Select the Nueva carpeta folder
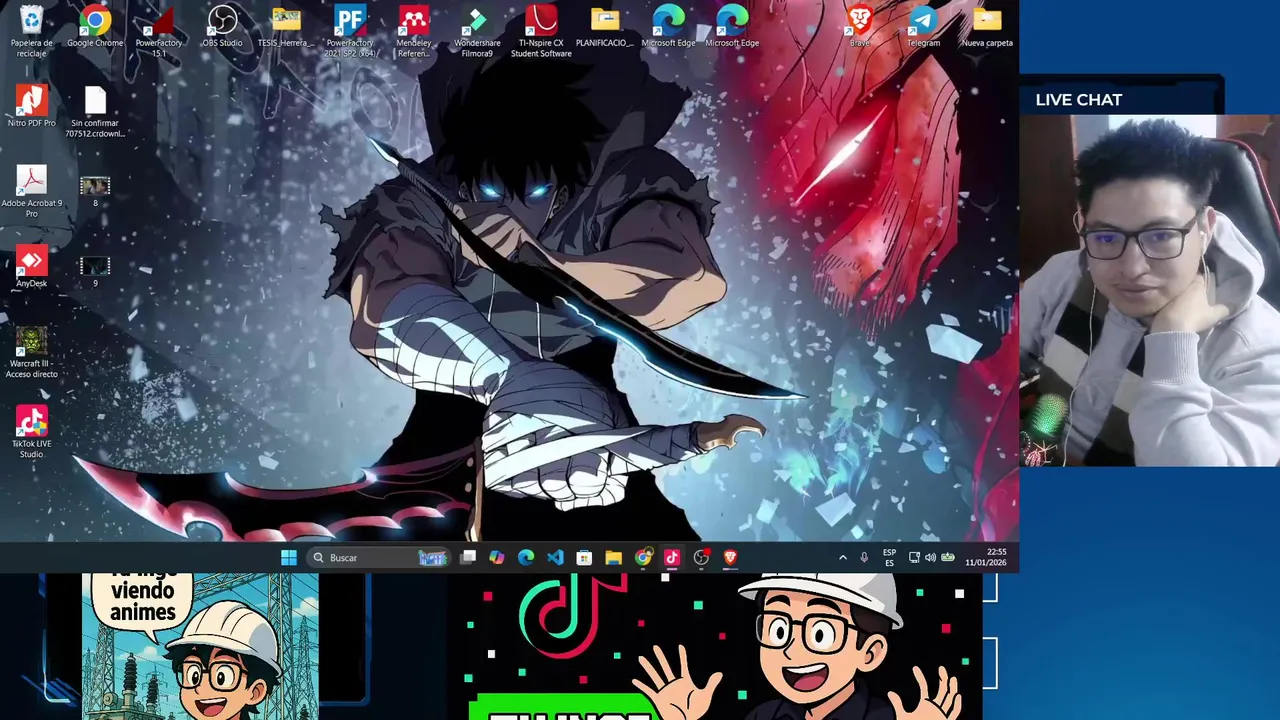1280x720 pixels. [987, 26]
